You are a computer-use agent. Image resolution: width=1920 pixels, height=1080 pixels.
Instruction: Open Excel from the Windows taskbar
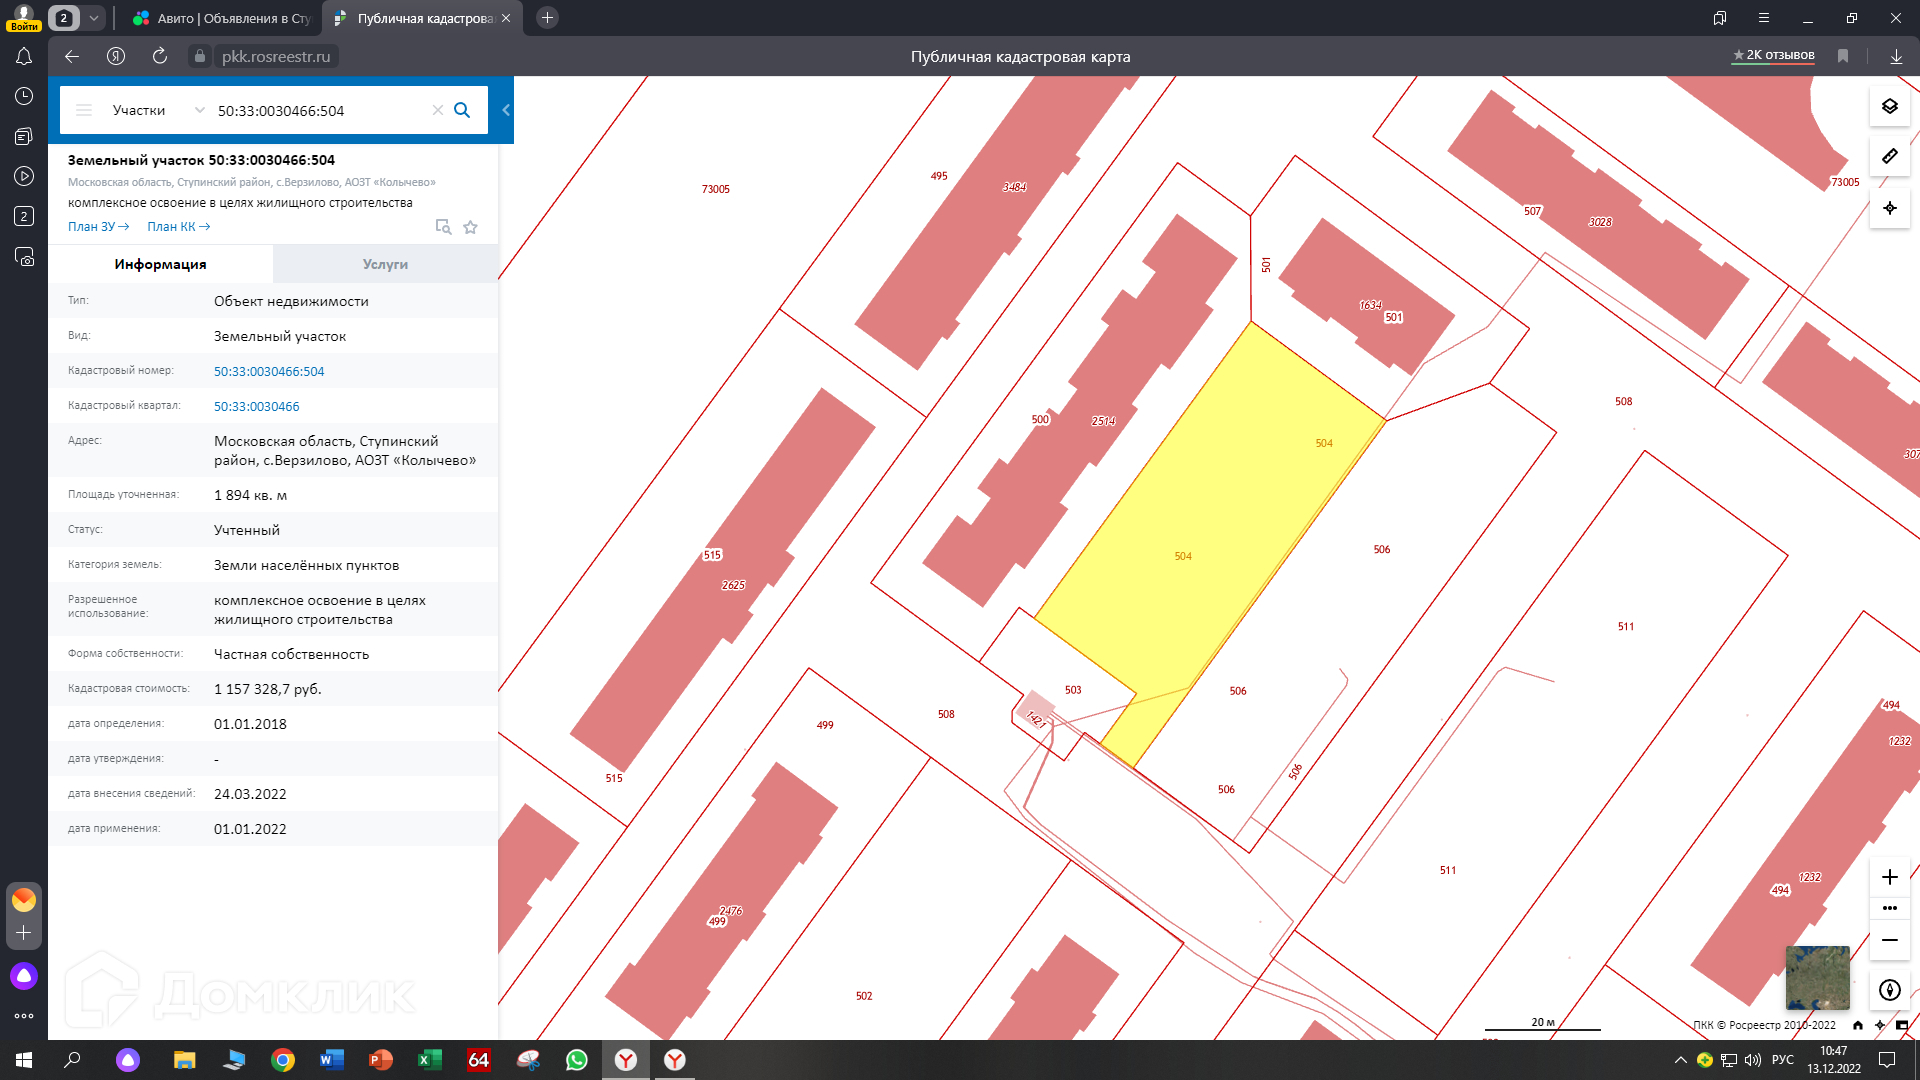coord(430,1060)
